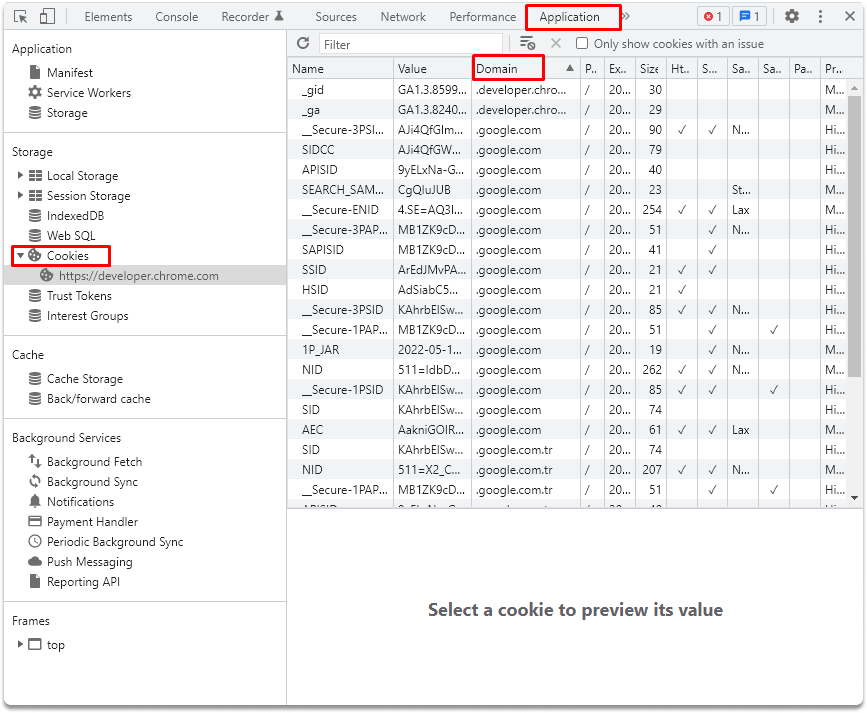This screenshot has width=867, height=713.
Task: Toggle Domain column sort arrow
Action: [570, 68]
